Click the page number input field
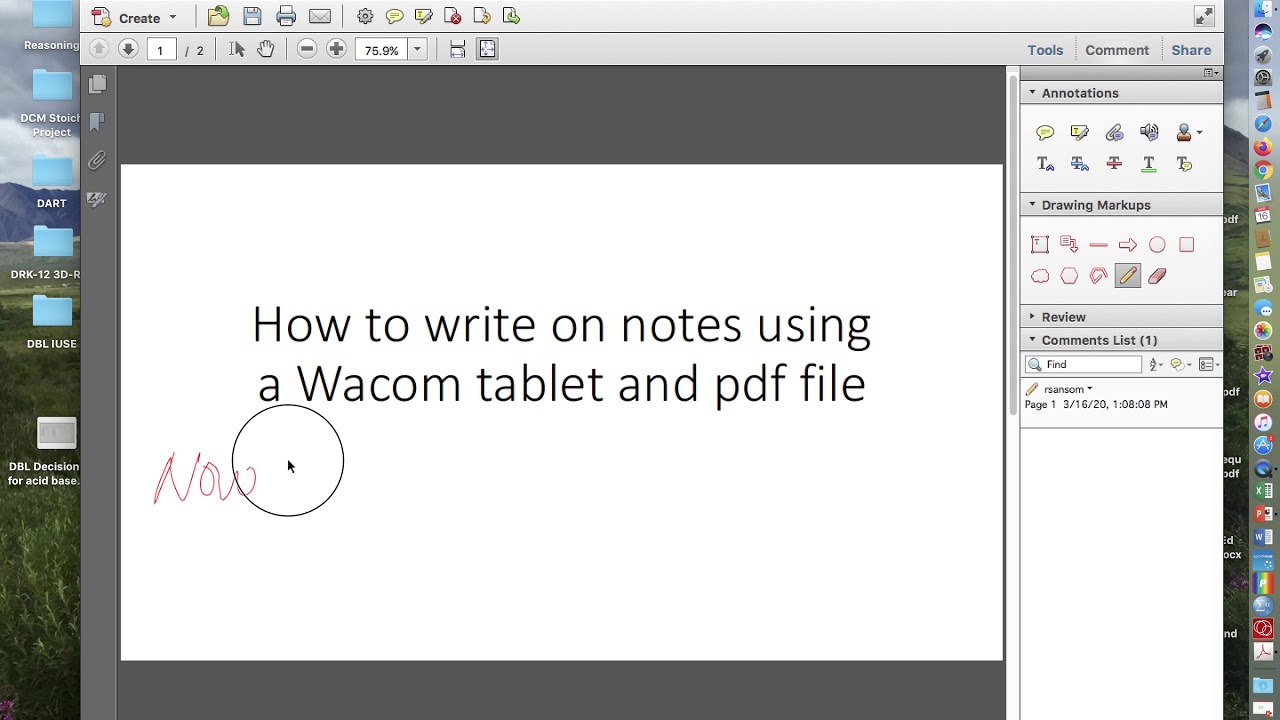 coord(161,49)
